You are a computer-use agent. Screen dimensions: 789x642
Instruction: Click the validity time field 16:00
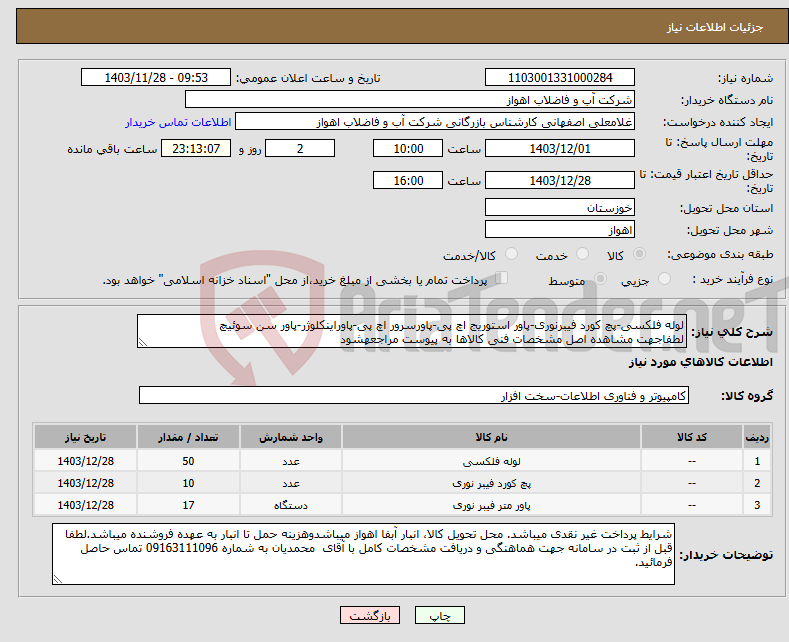[408, 180]
